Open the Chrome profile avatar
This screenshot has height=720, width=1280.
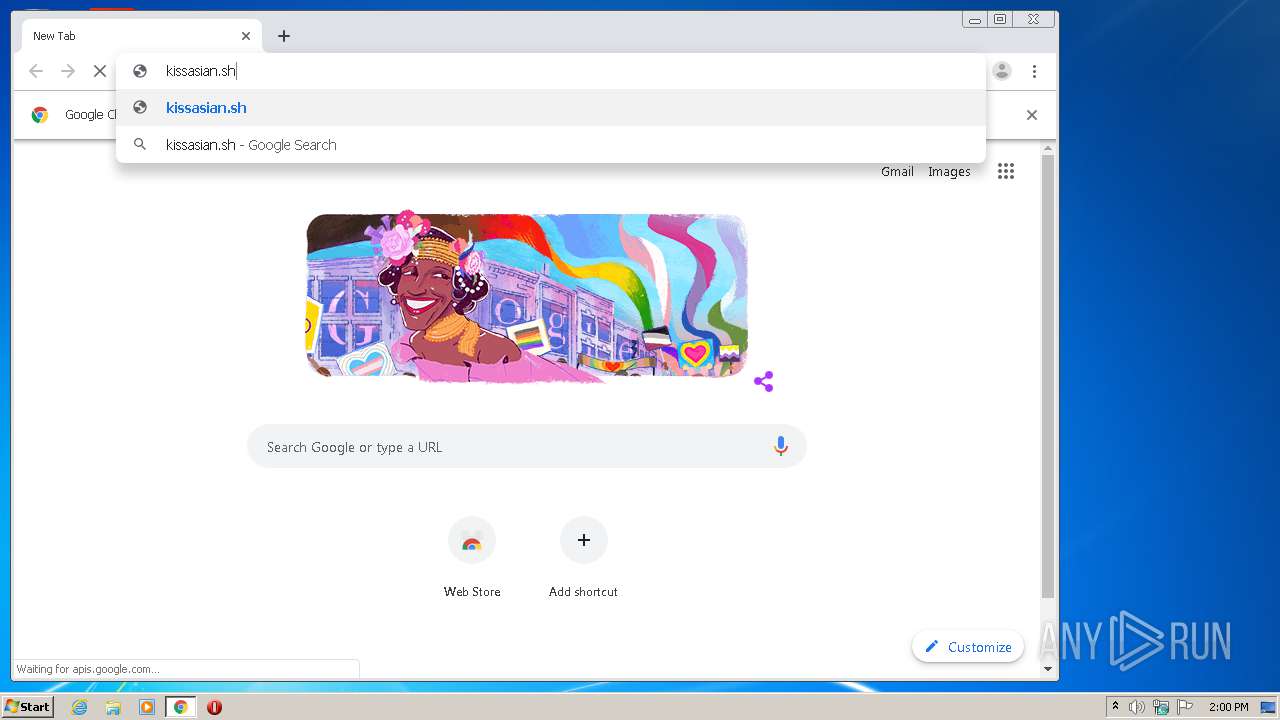[1002, 71]
